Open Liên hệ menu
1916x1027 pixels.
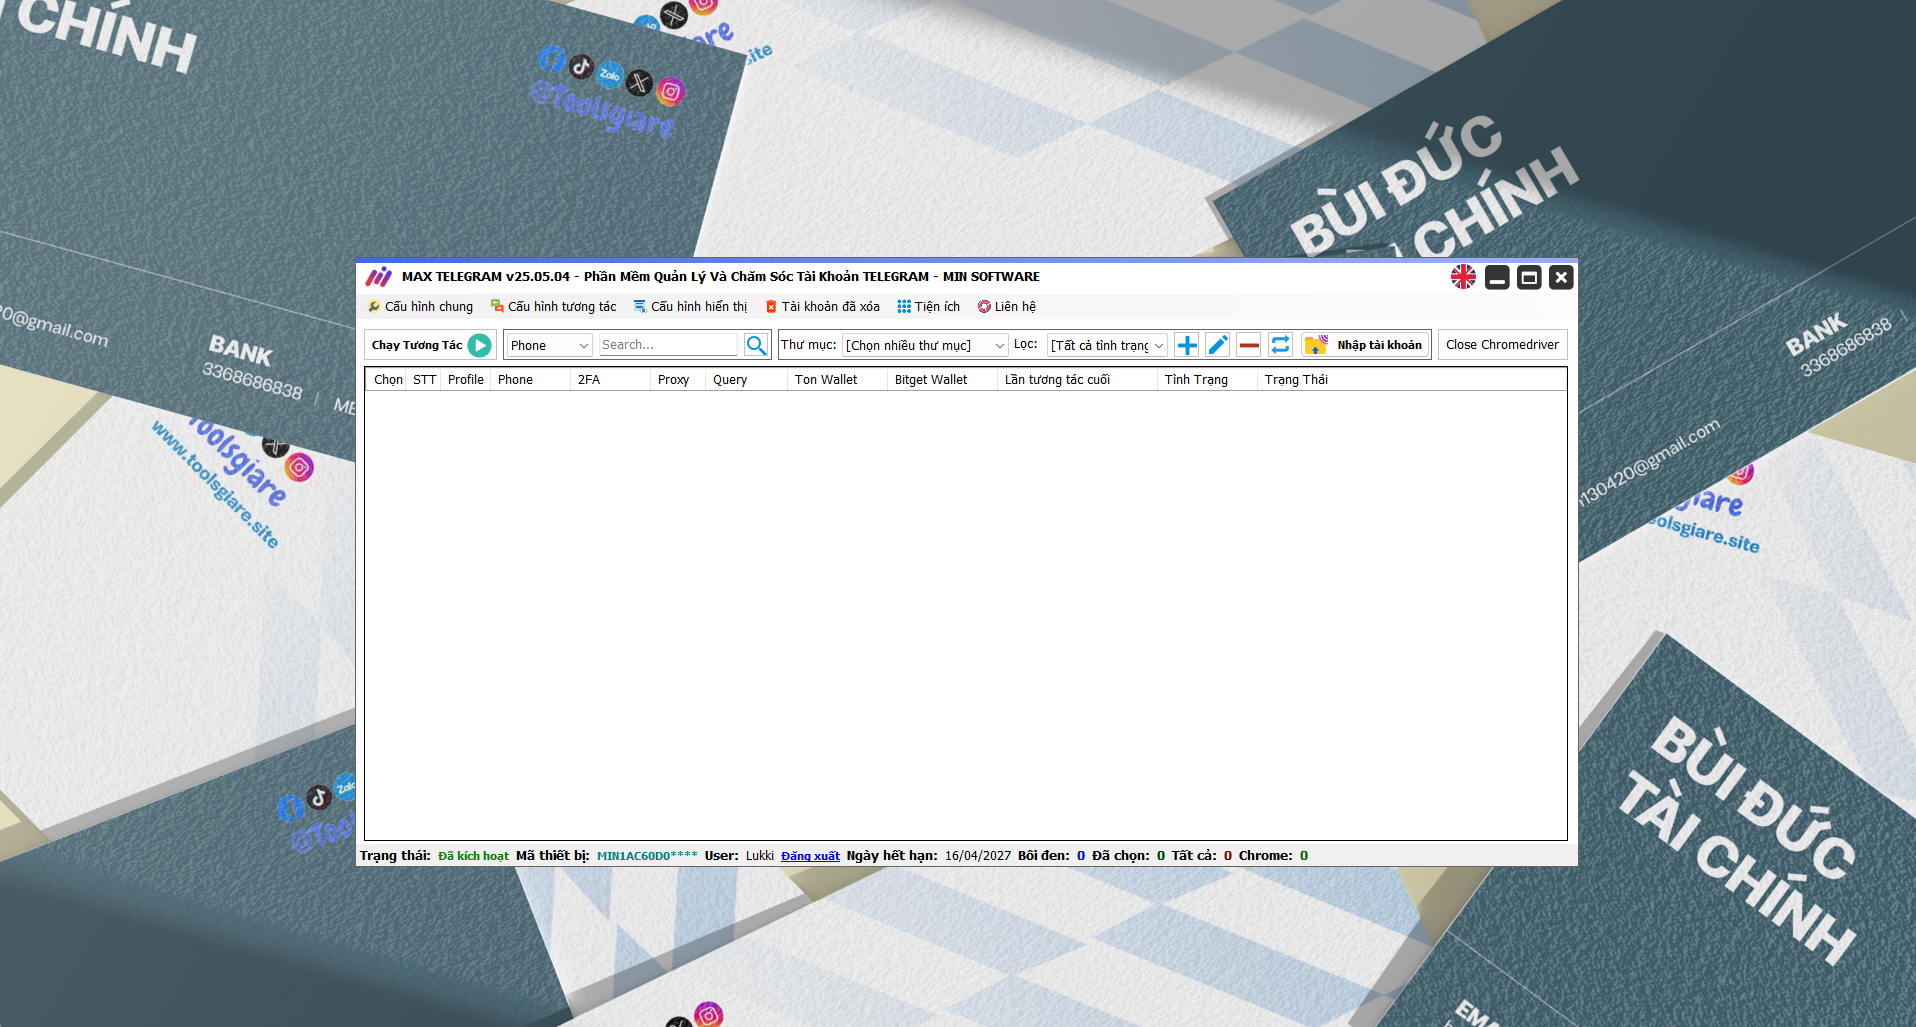[x=1006, y=306]
